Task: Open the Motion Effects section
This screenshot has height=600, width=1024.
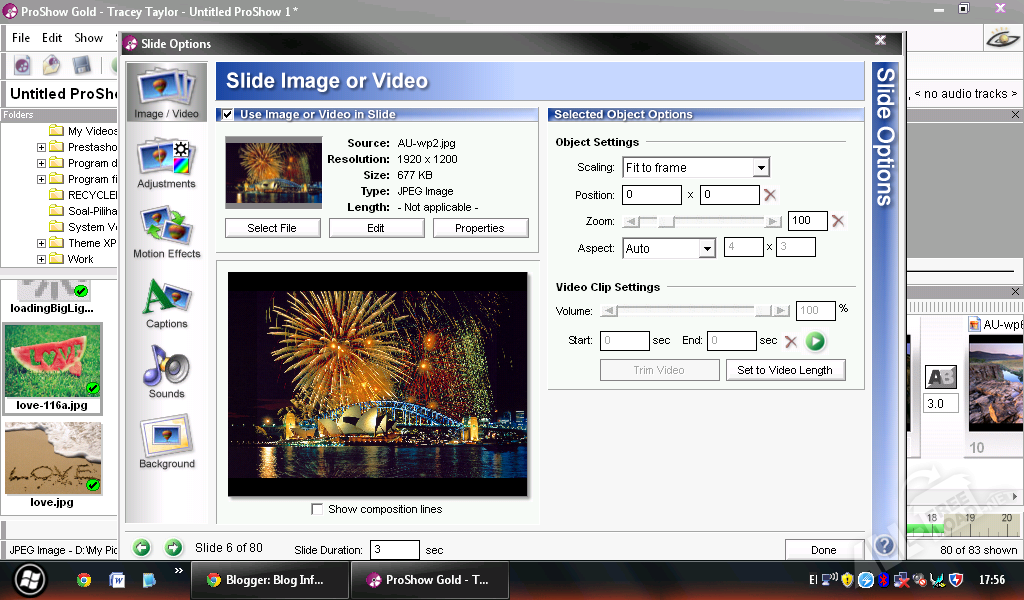Action: coord(166,232)
